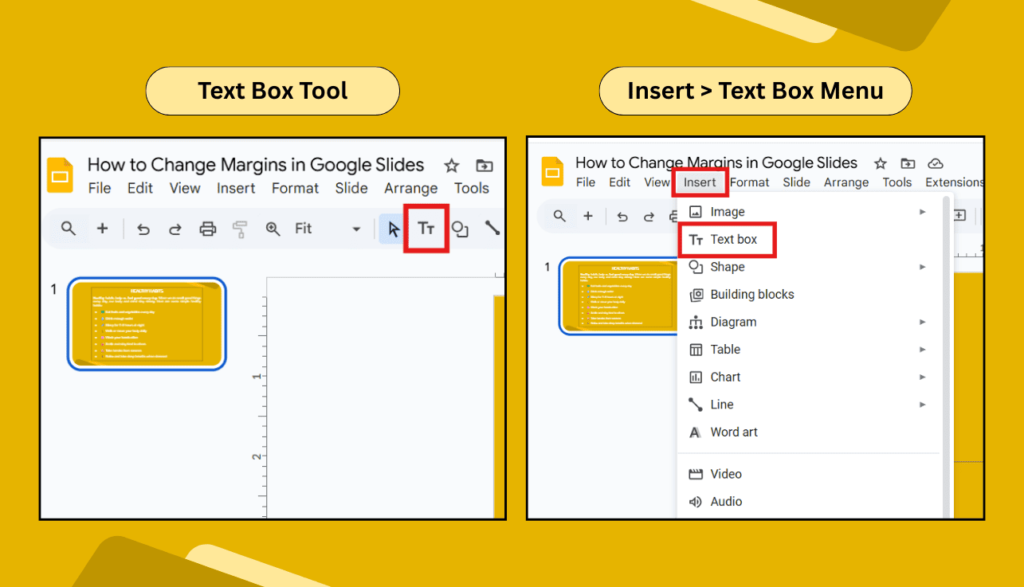
Task: Click the Slides logo in the left screenshot
Action: 60,175
